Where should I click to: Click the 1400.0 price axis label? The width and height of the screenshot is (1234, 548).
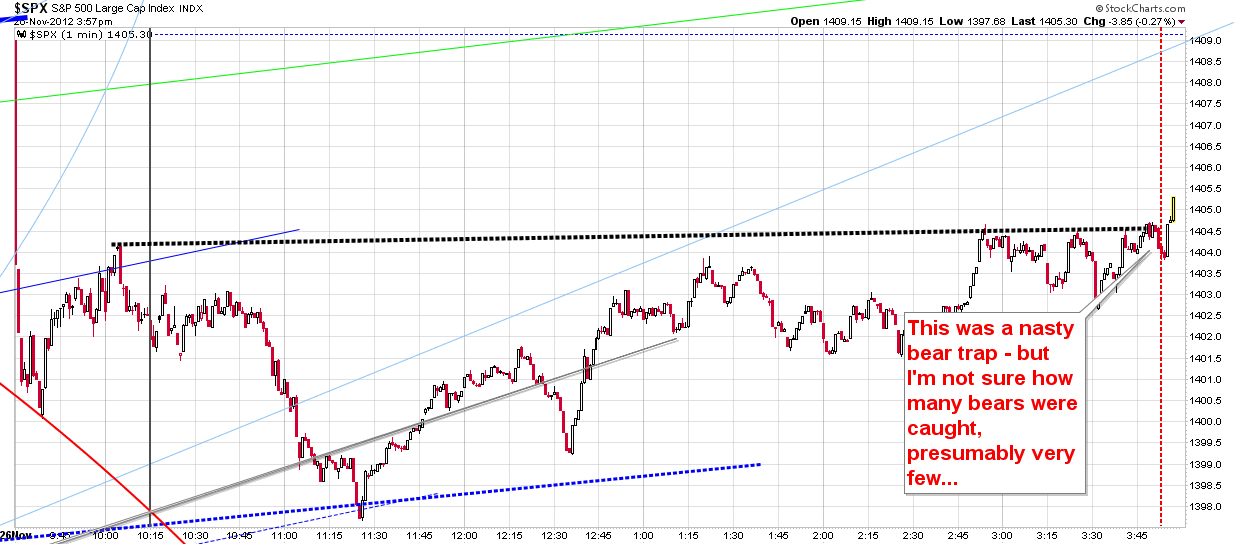point(1204,422)
